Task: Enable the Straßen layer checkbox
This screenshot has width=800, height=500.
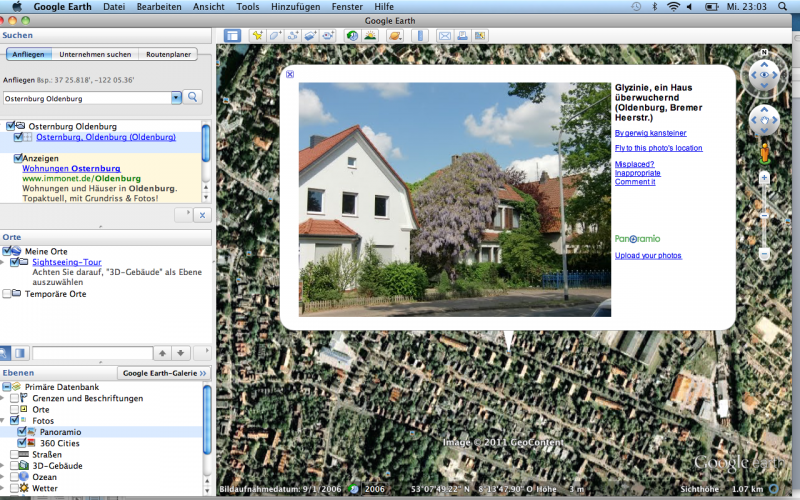Action: (x=14, y=454)
